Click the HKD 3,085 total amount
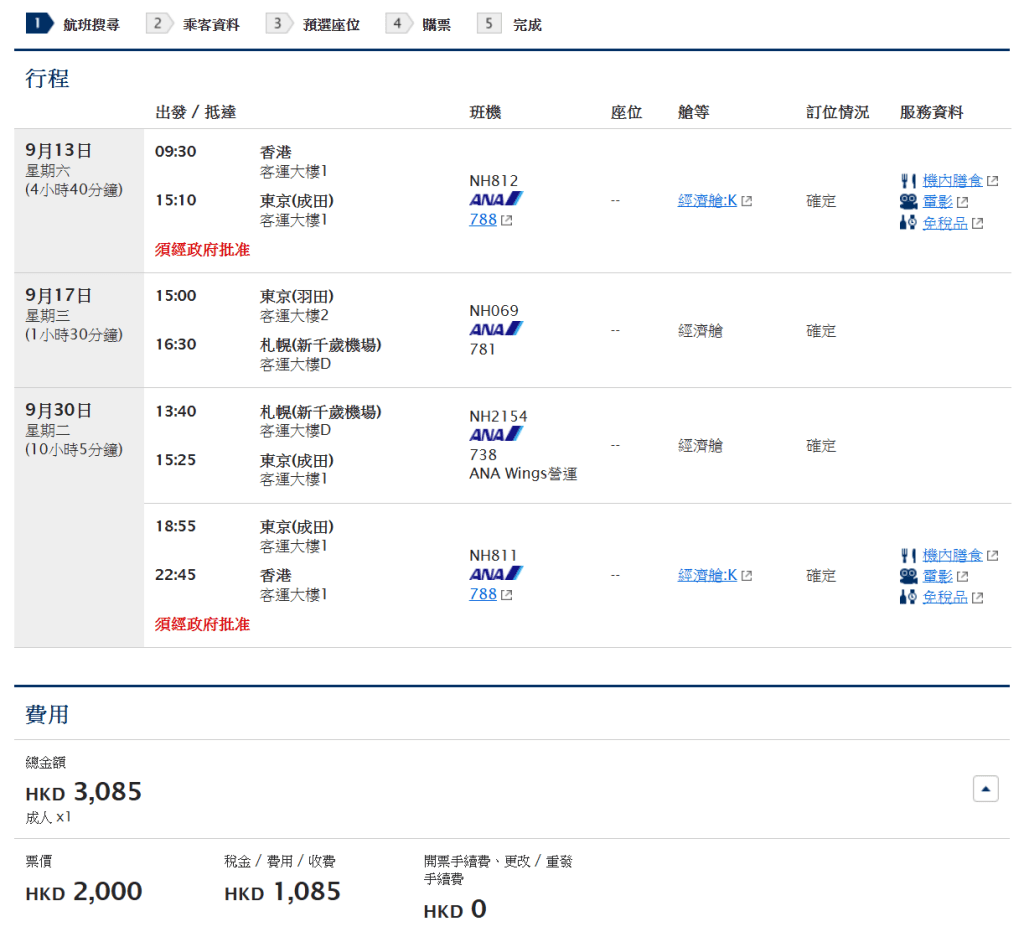Image resolution: width=1024 pixels, height=932 pixels. (84, 792)
